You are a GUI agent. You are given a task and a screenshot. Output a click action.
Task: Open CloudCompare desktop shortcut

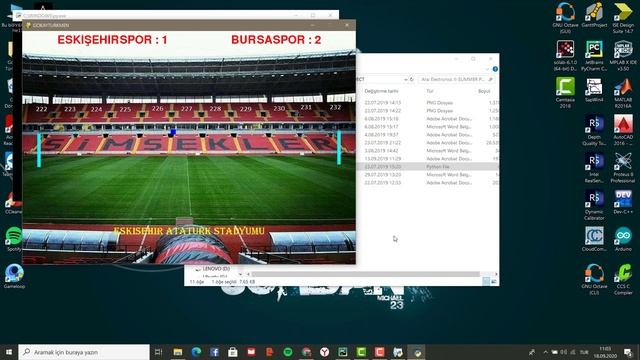[594, 240]
